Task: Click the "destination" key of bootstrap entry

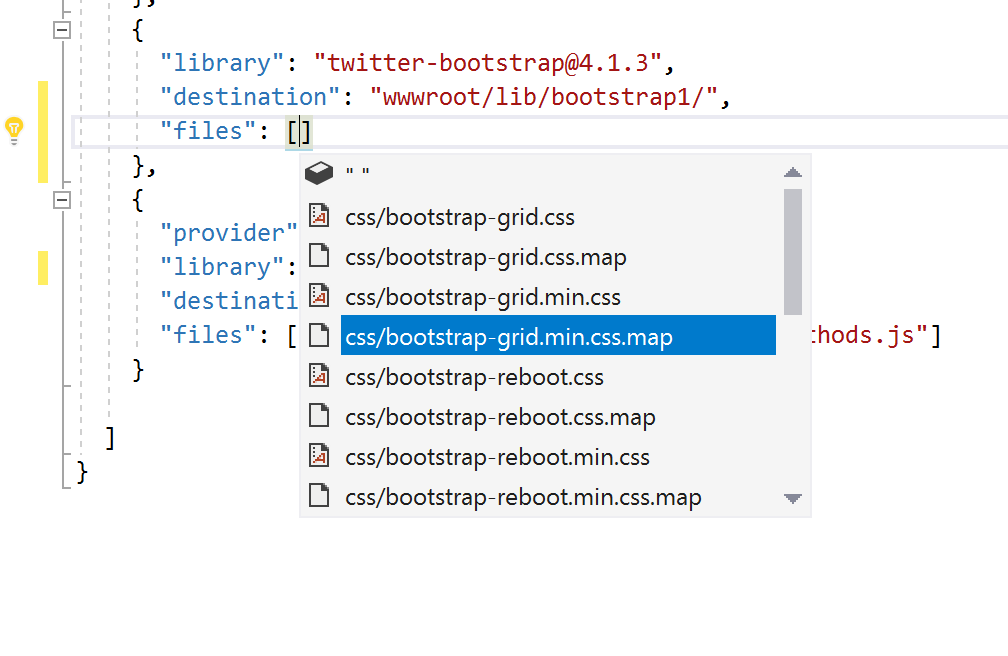Action: 249,97
